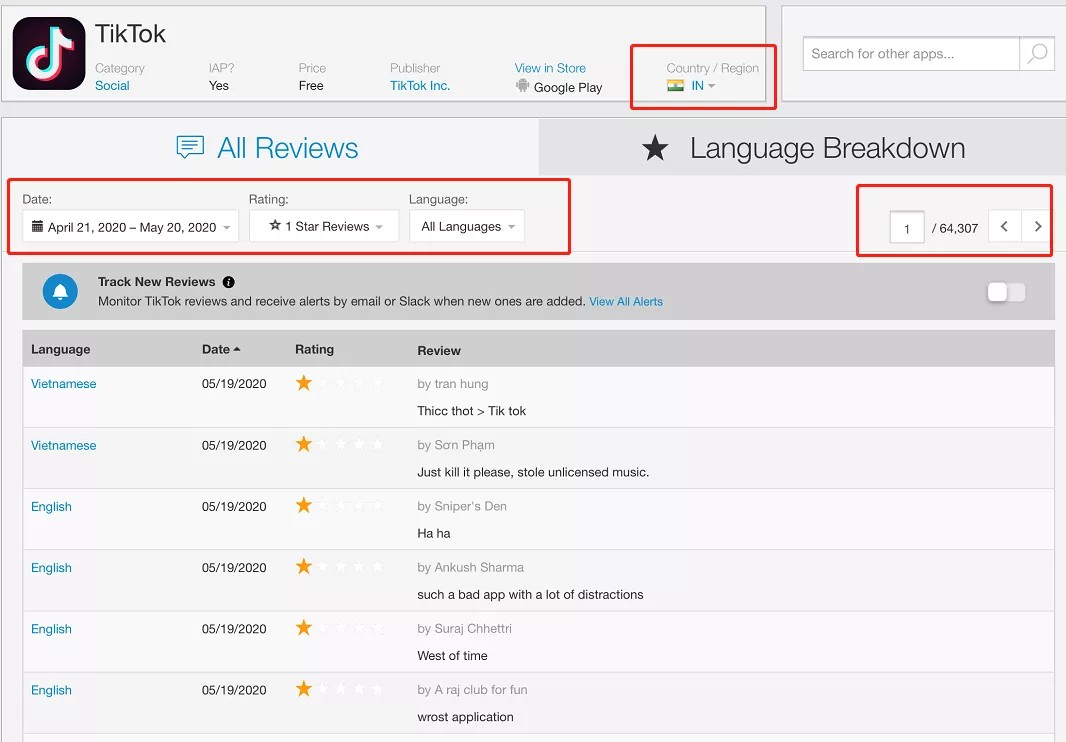Click the author name "by tran hung"

(452, 384)
